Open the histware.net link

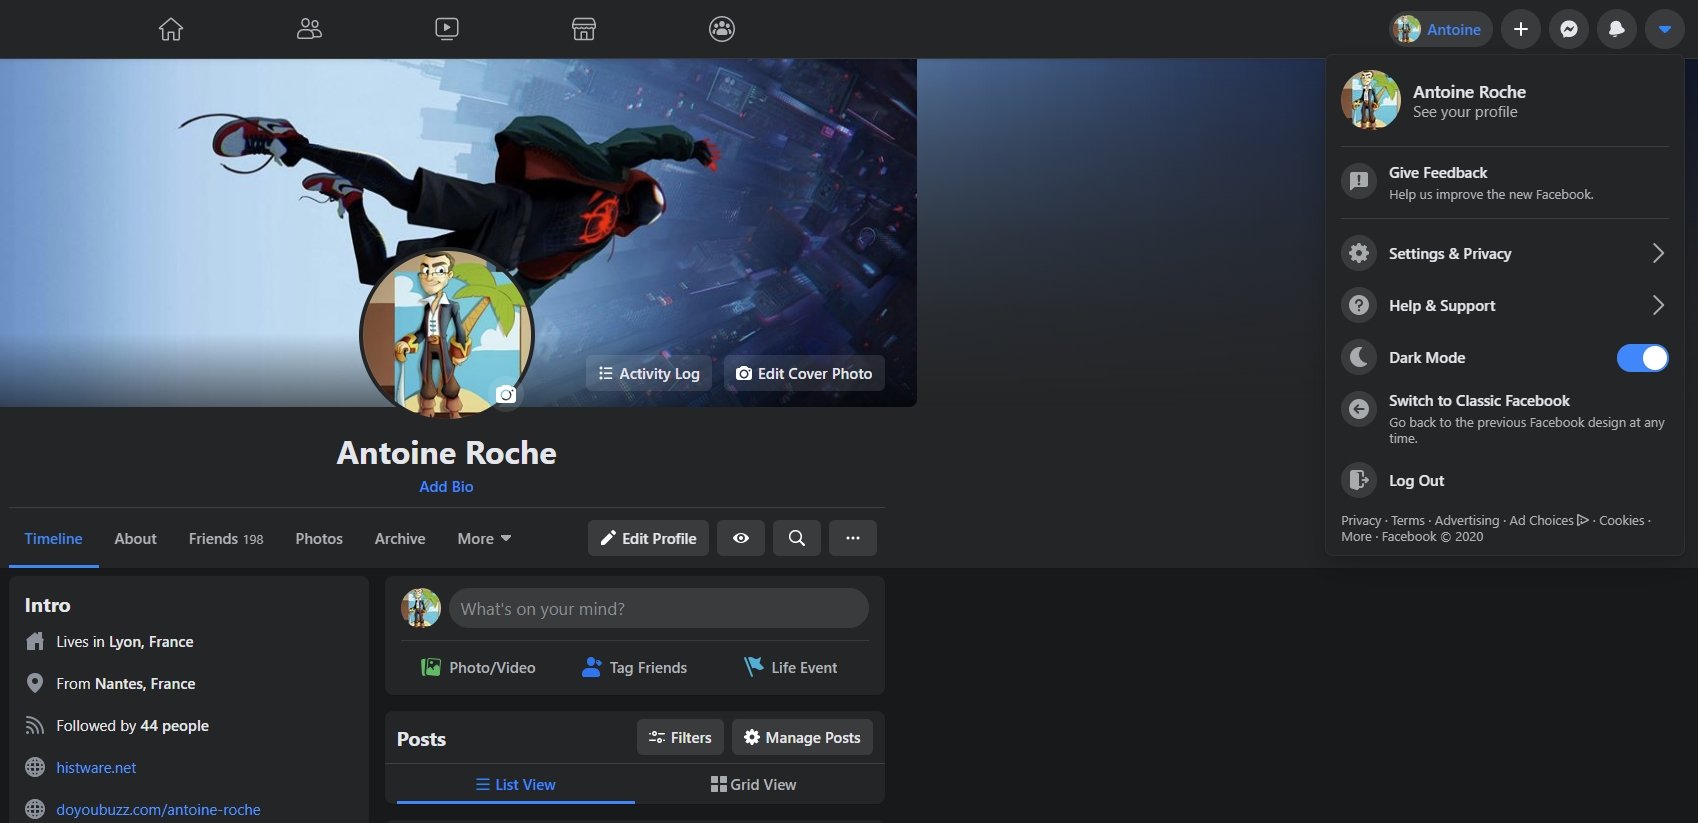point(96,768)
